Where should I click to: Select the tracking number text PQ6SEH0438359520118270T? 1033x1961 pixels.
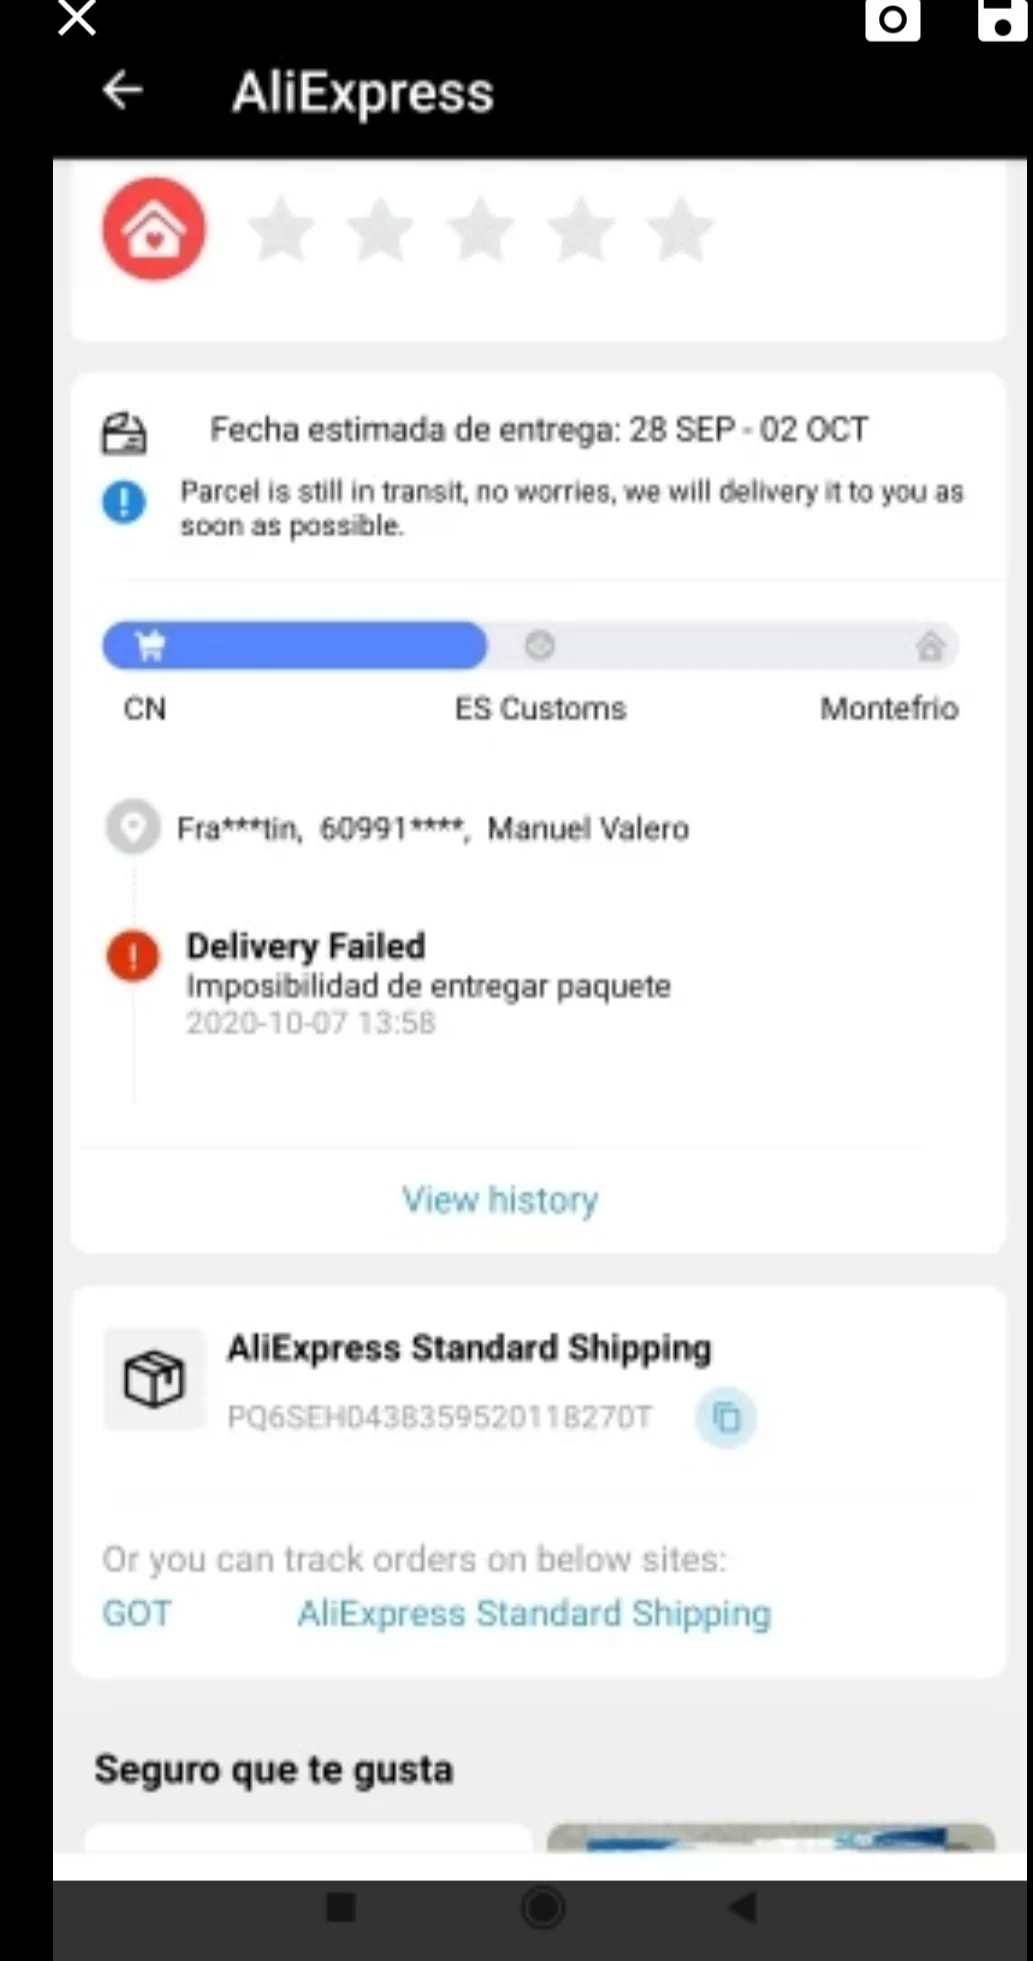click(440, 1417)
